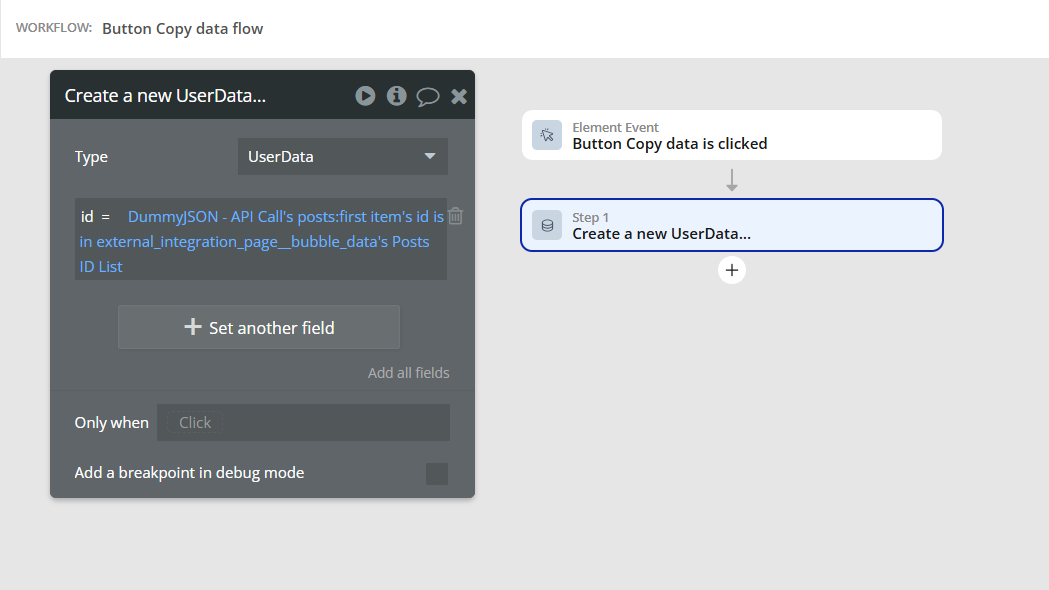
Task: Click Set another field button
Action: click(x=259, y=327)
